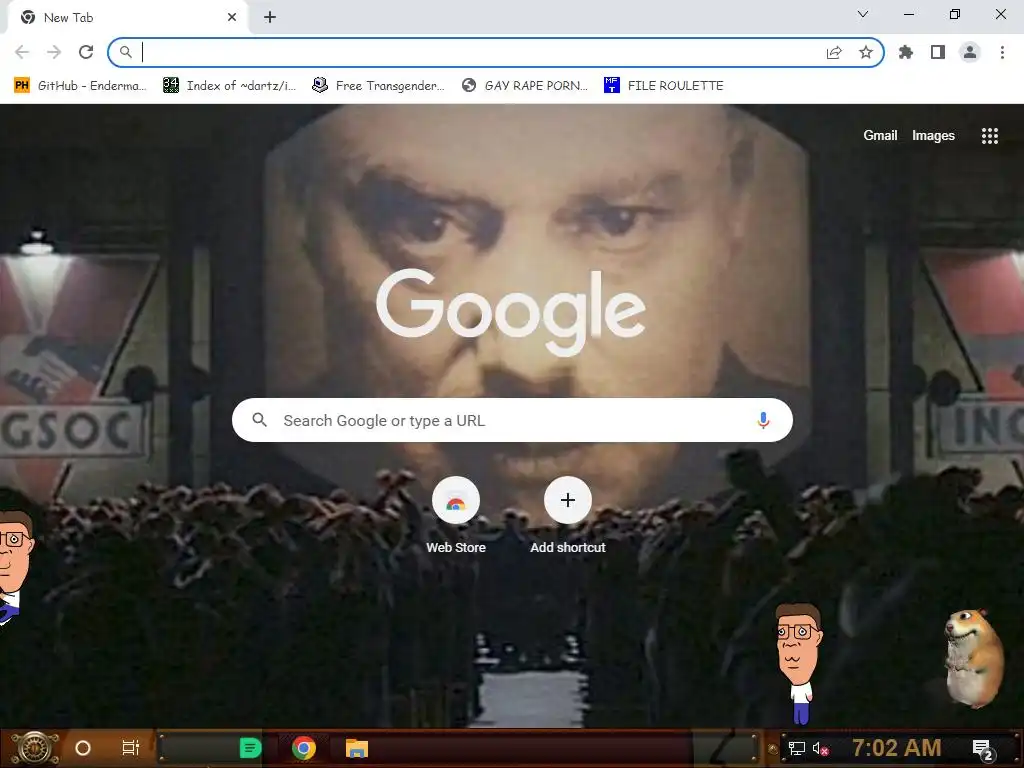This screenshot has height=768, width=1024.
Task: Click the network icon in system tray
Action: (x=796, y=748)
